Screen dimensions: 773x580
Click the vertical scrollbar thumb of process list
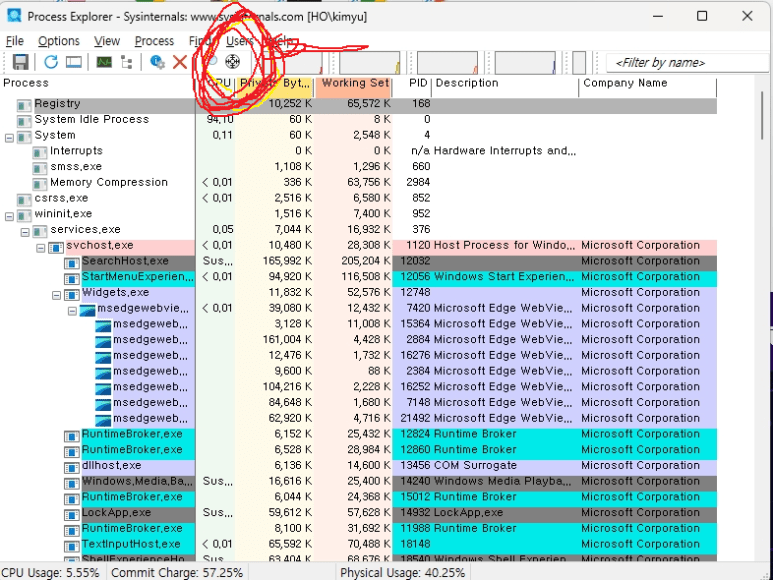pyautogui.click(x=762, y=115)
